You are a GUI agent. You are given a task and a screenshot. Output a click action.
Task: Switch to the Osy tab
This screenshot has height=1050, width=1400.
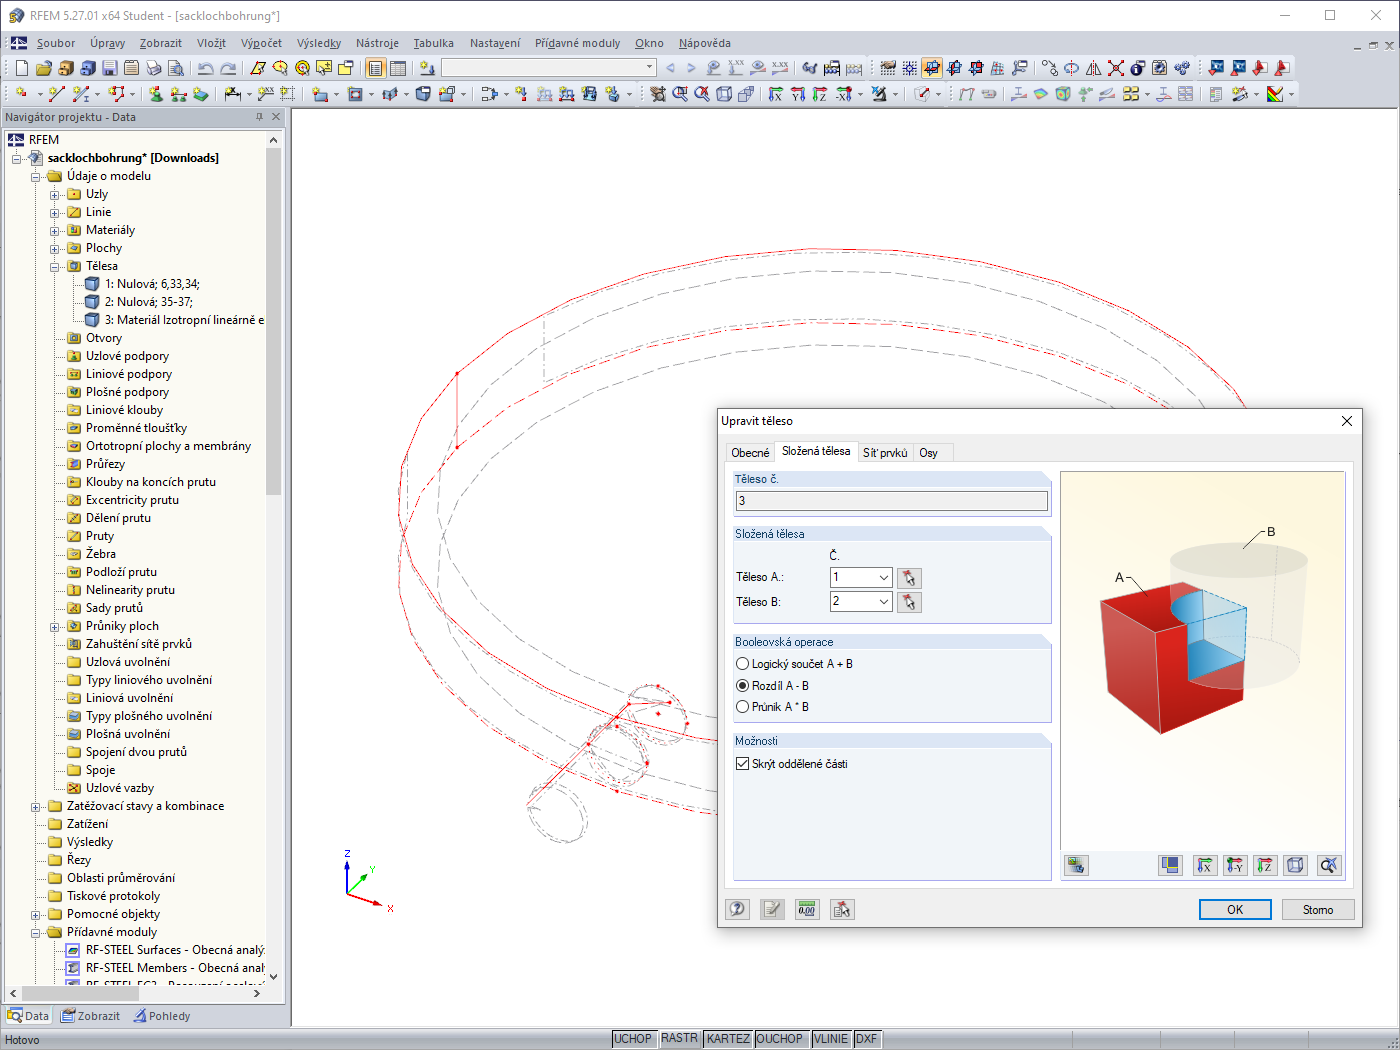point(929,453)
